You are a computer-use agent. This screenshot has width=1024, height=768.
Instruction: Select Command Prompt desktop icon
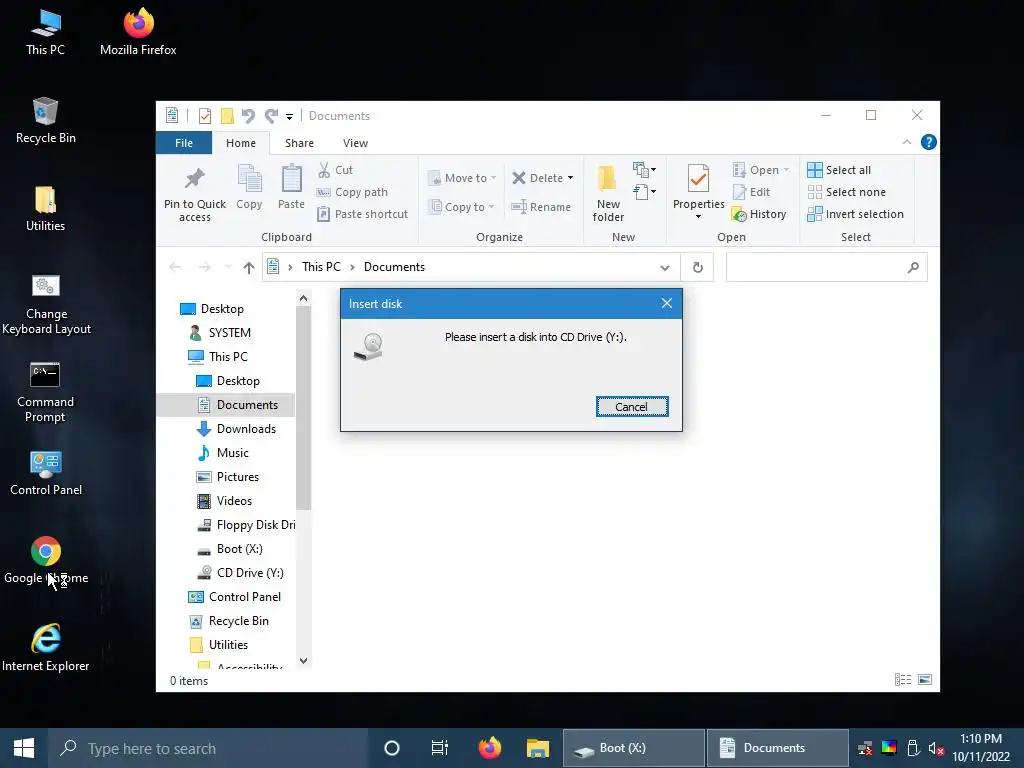[45, 392]
